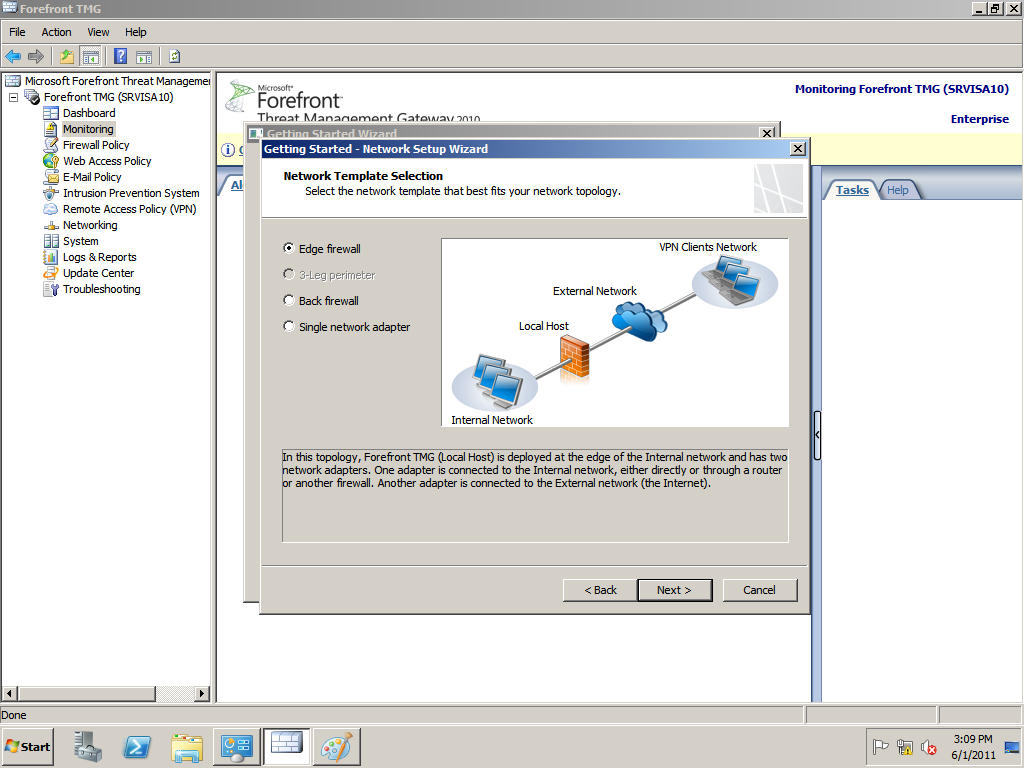Open the Action menu
The width and height of the screenshot is (1024, 768).
(56, 32)
